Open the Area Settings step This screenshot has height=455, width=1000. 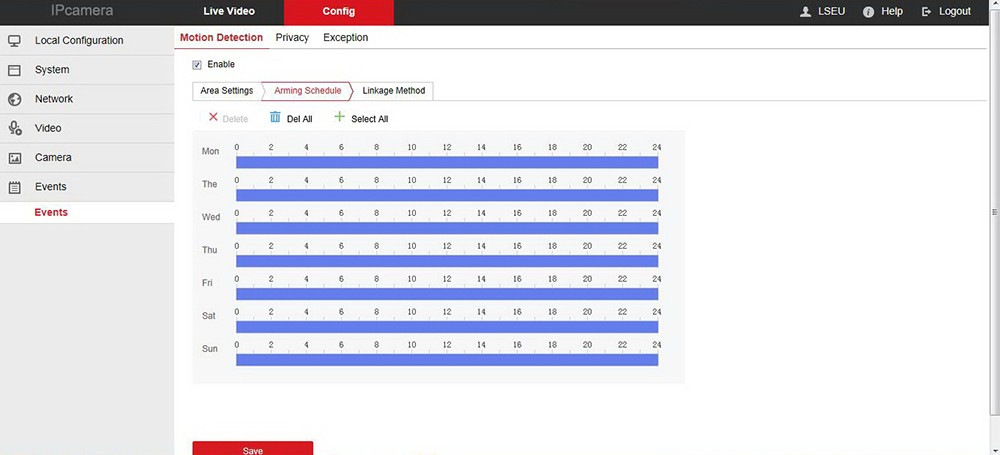click(x=226, y=91)
